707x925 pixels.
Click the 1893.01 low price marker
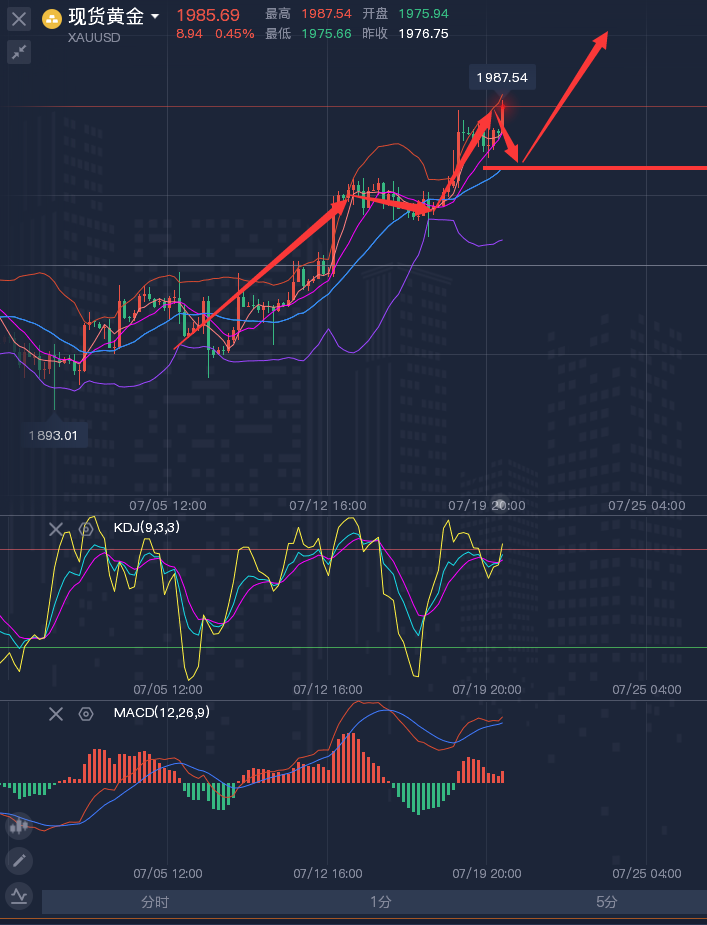click(57, 435)
